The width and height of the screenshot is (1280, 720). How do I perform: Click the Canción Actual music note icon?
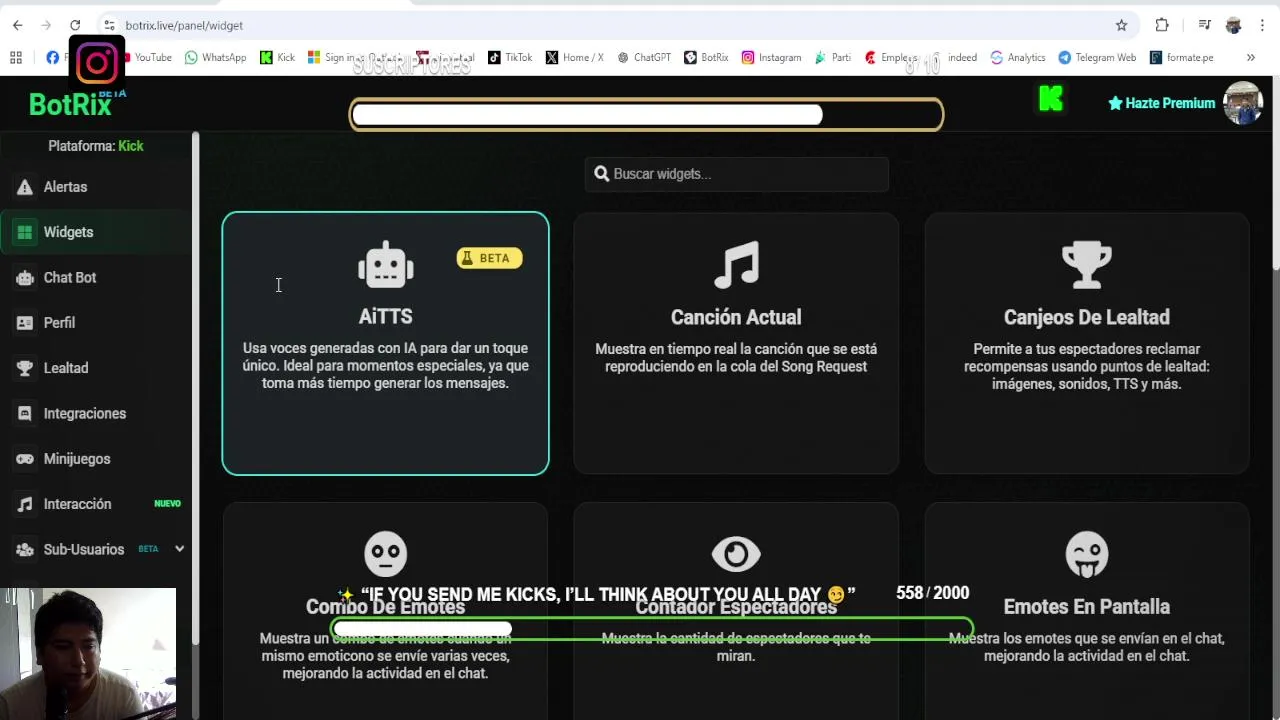point(736,265)
